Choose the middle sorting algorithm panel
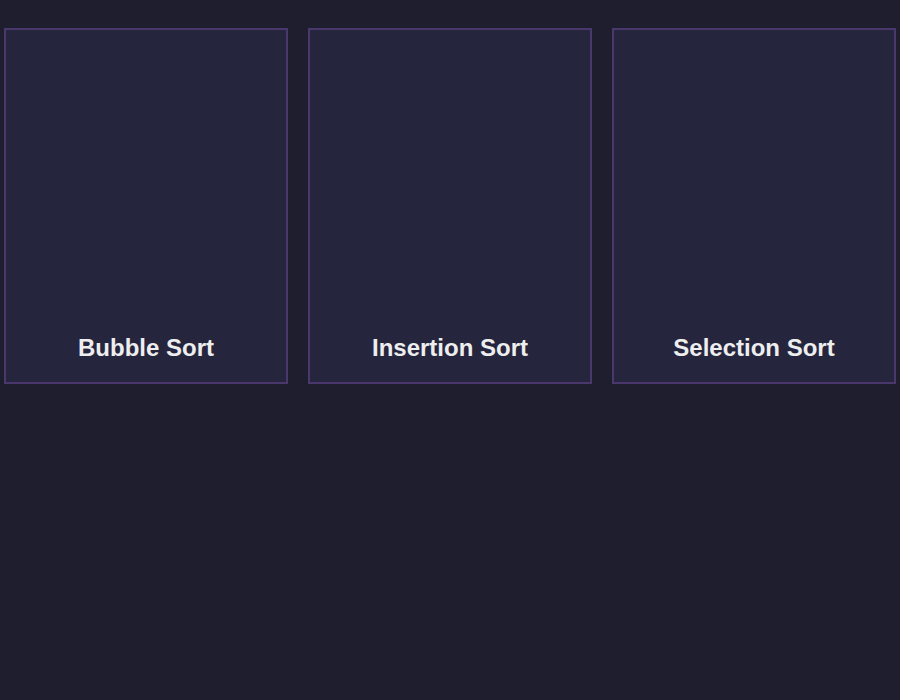 point(450,205)
